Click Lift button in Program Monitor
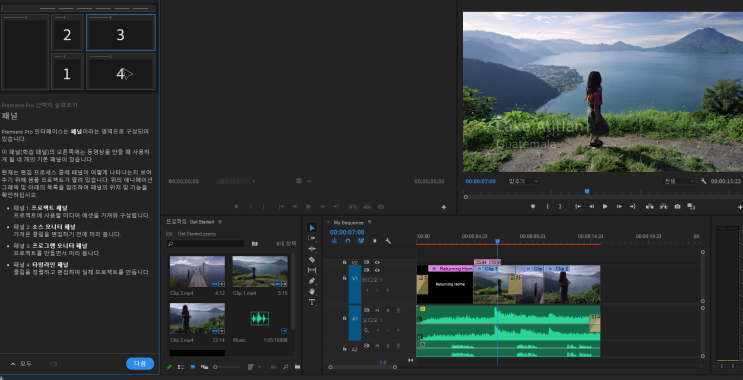 point(650,207)
